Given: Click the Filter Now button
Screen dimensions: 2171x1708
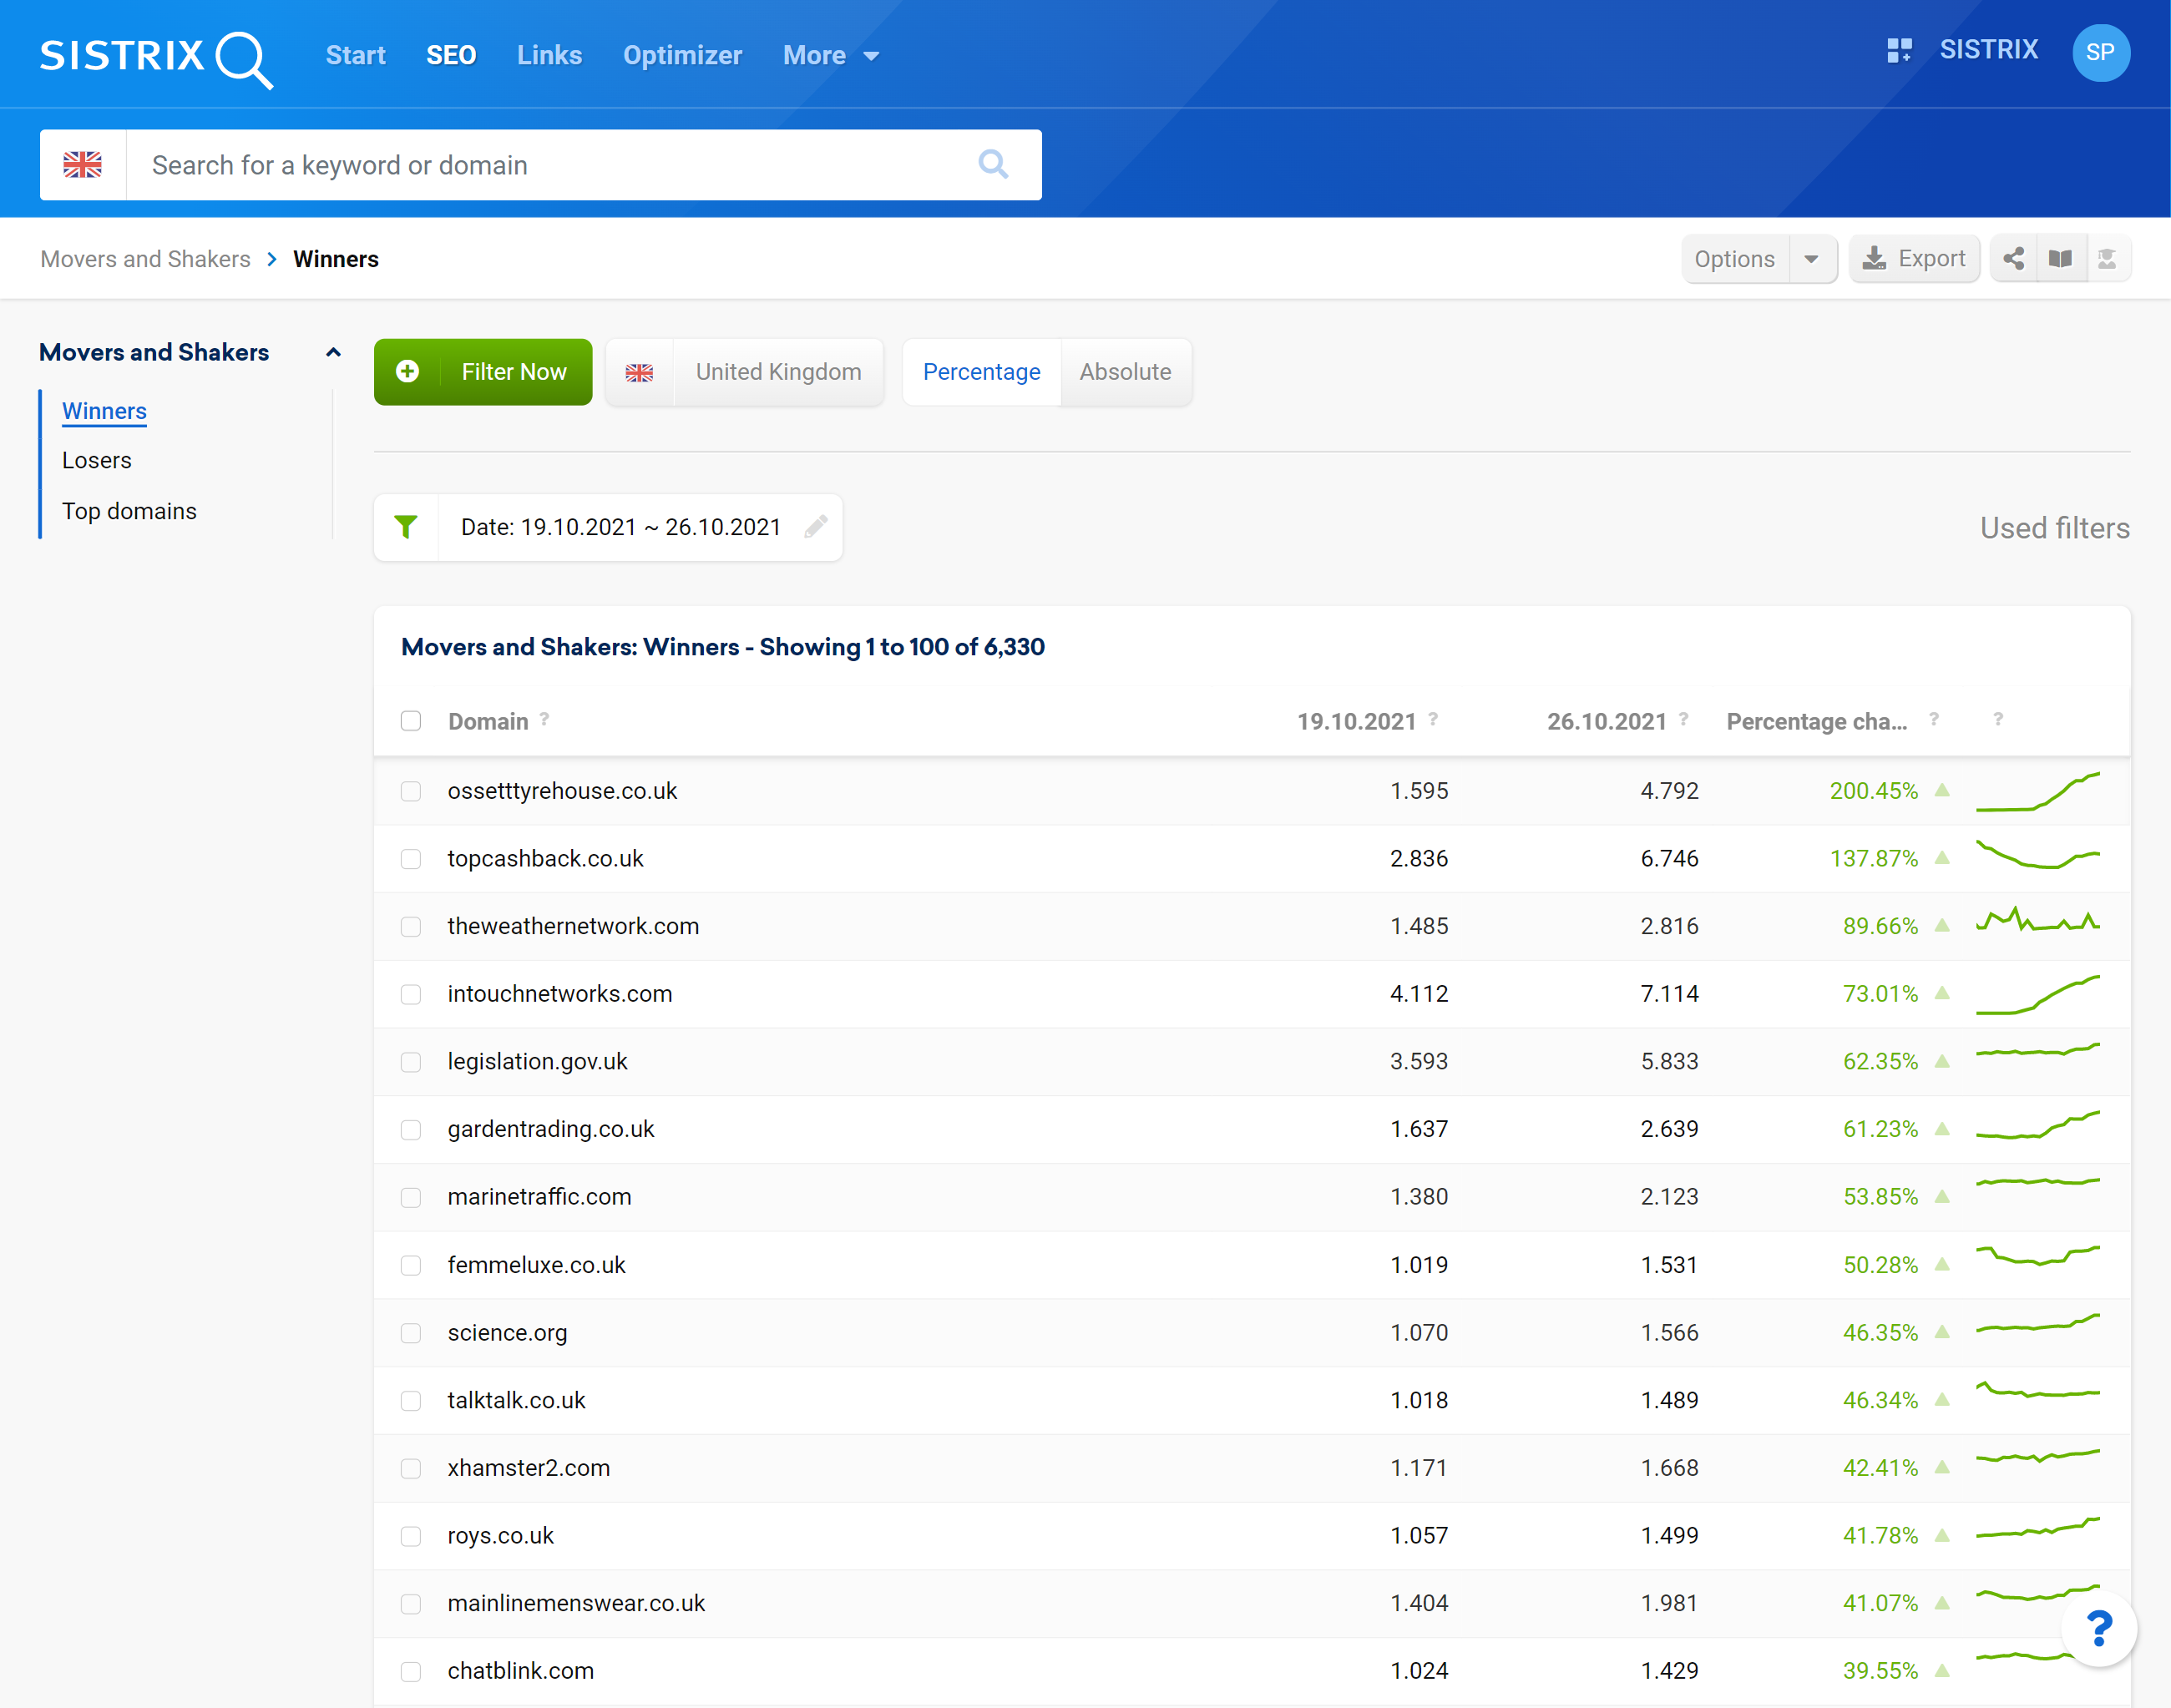Looking at the screenshot, I should pyautogui.click(x=483, y=372).
